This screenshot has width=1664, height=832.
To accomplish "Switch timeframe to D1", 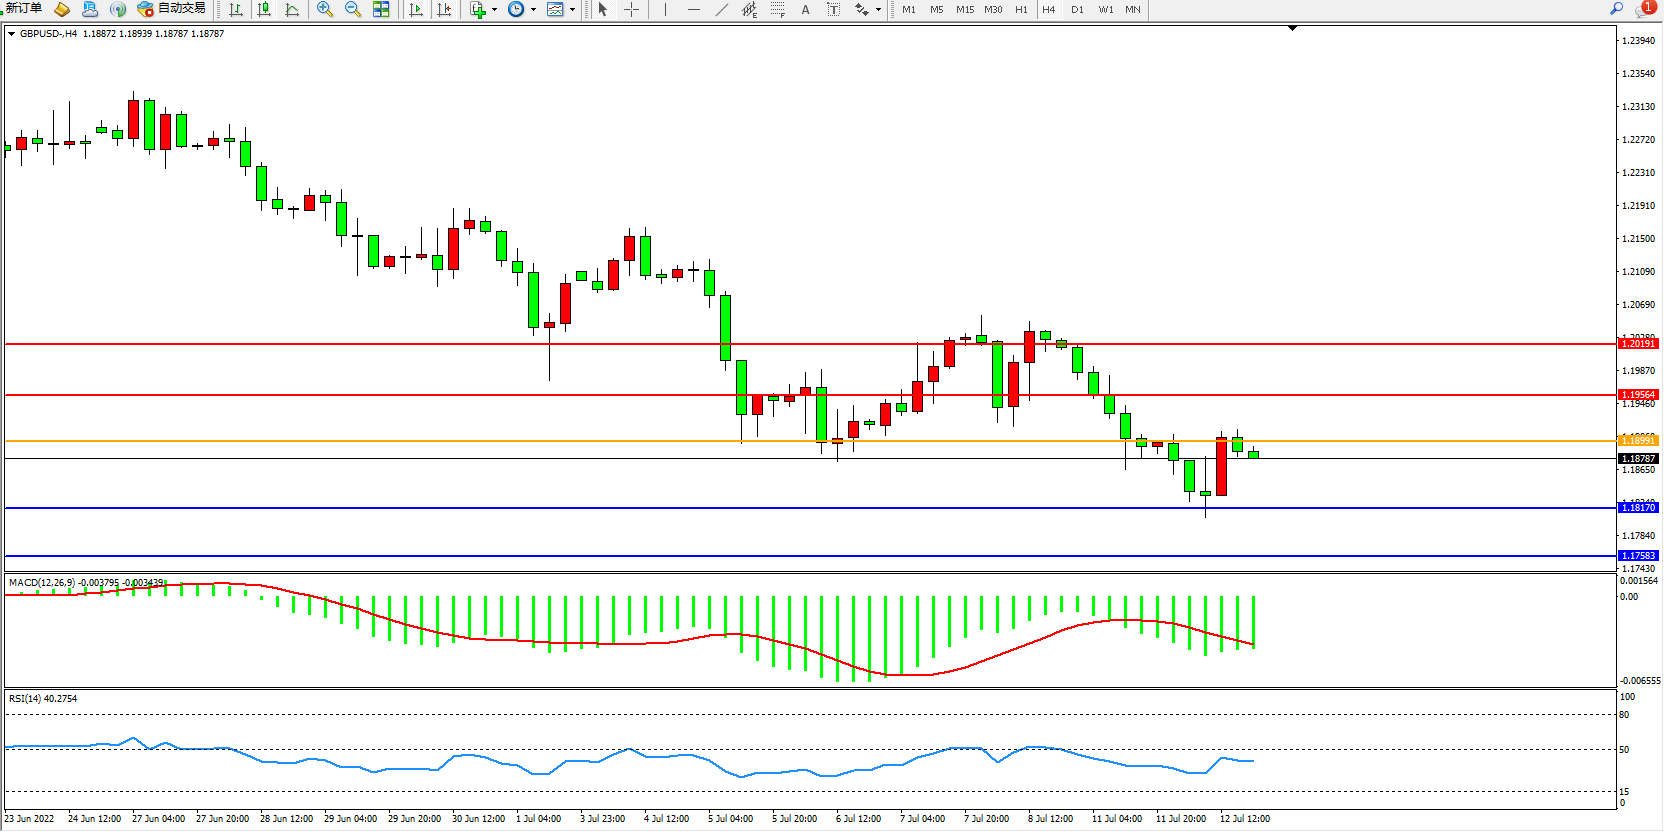I will point(1077,9).
